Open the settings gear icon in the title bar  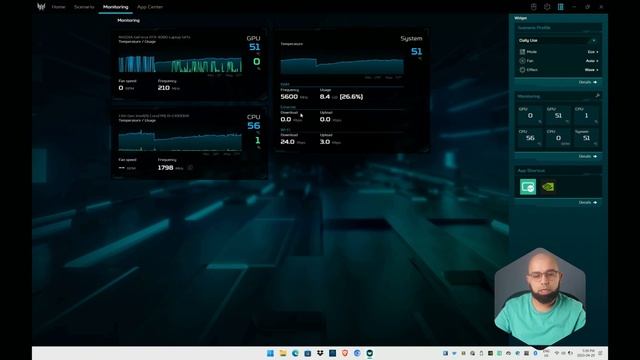pyautogui.click(x=547, y=7)
